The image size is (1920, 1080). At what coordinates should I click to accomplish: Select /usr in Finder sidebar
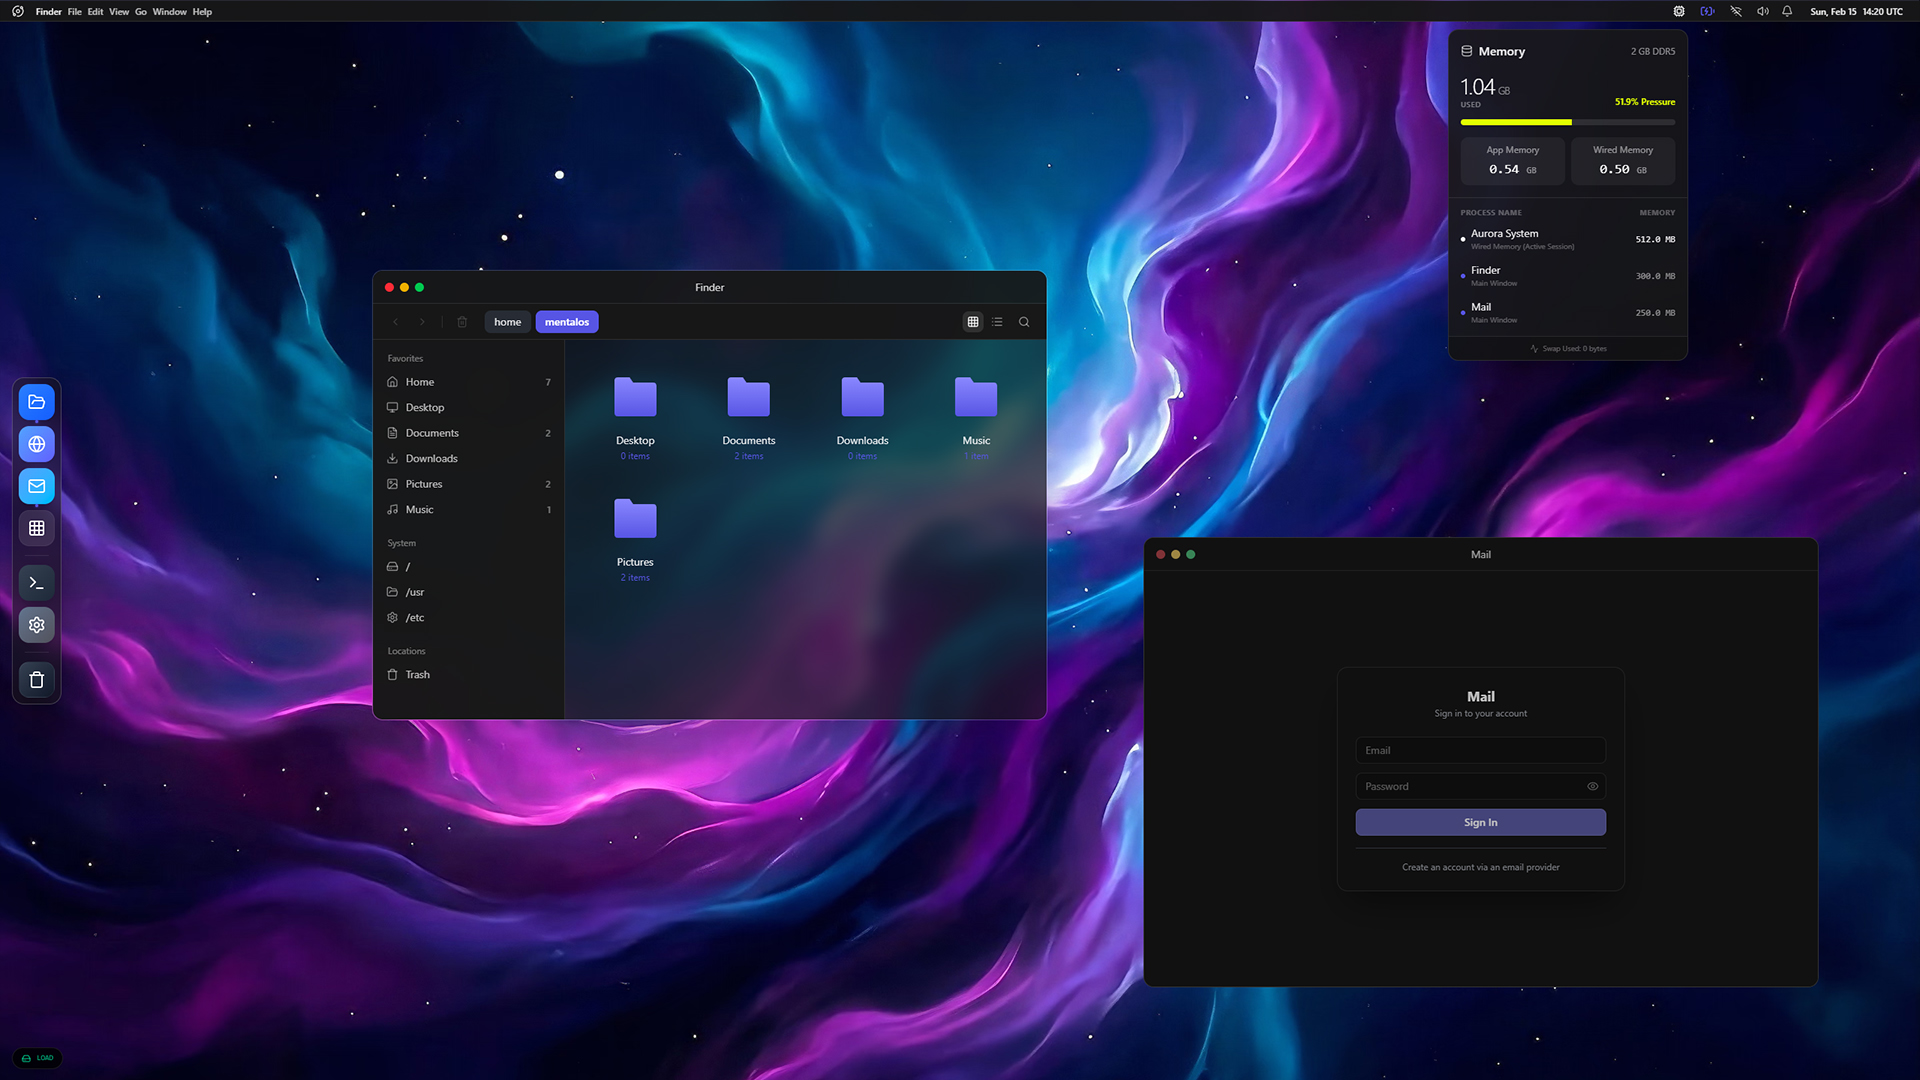pyautogui.click(x=469, y=592)
